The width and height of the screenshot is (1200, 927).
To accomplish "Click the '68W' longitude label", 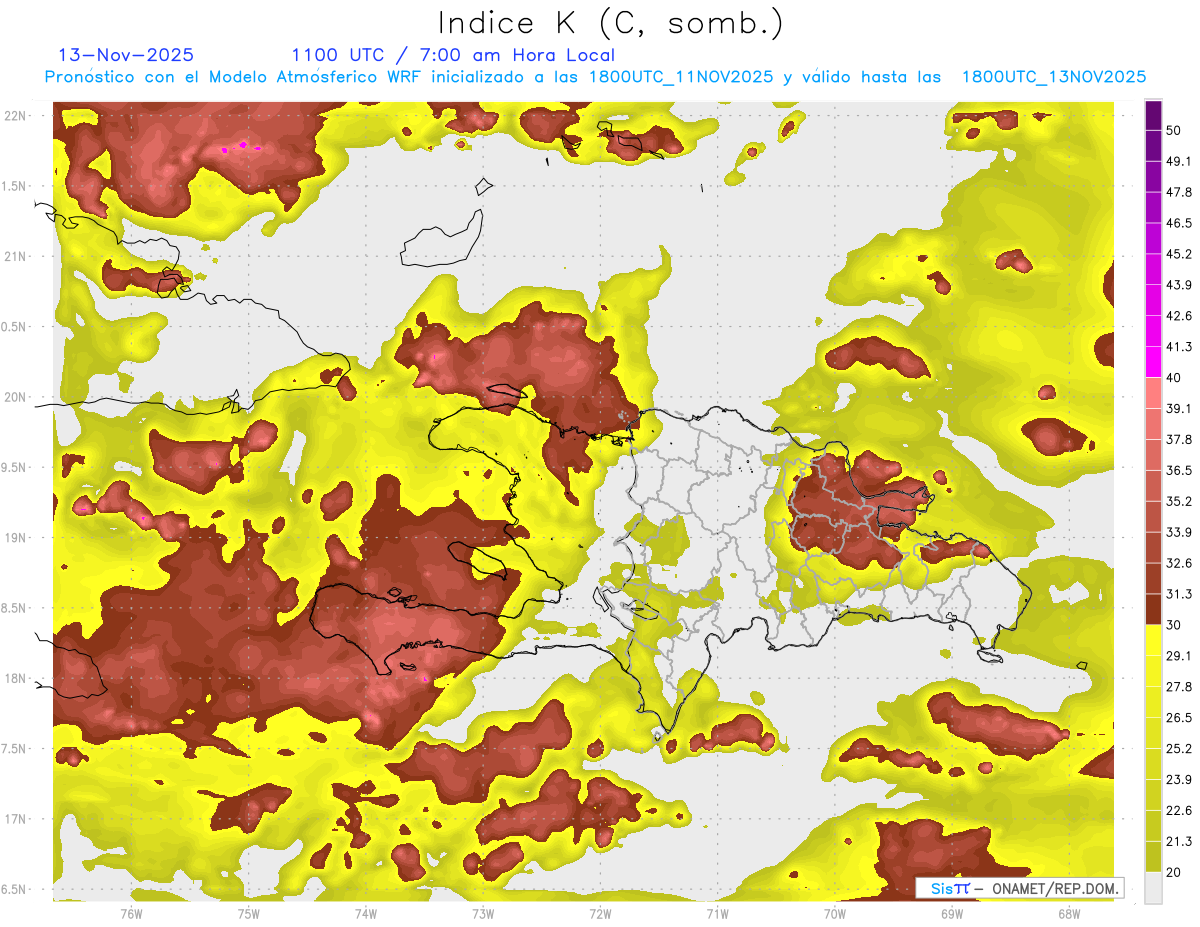I will pos(1068,913).
